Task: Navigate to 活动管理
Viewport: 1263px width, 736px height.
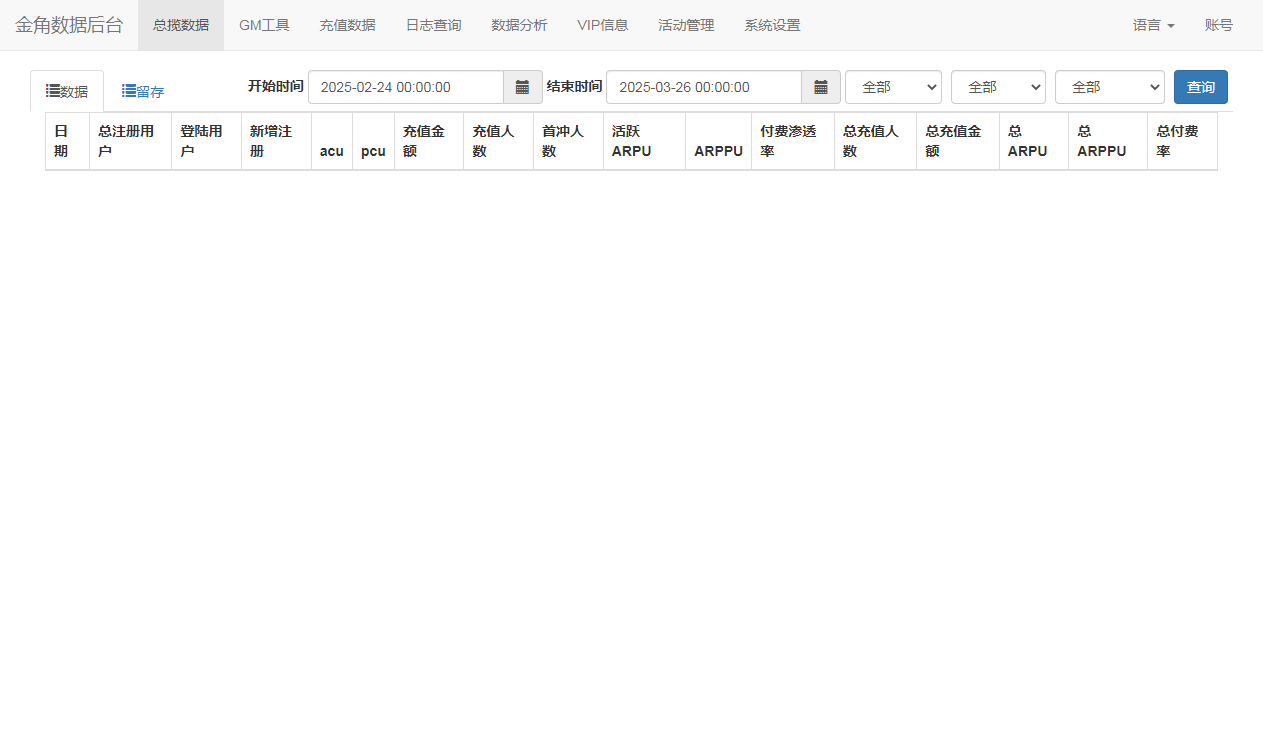Action: point(687,25)
